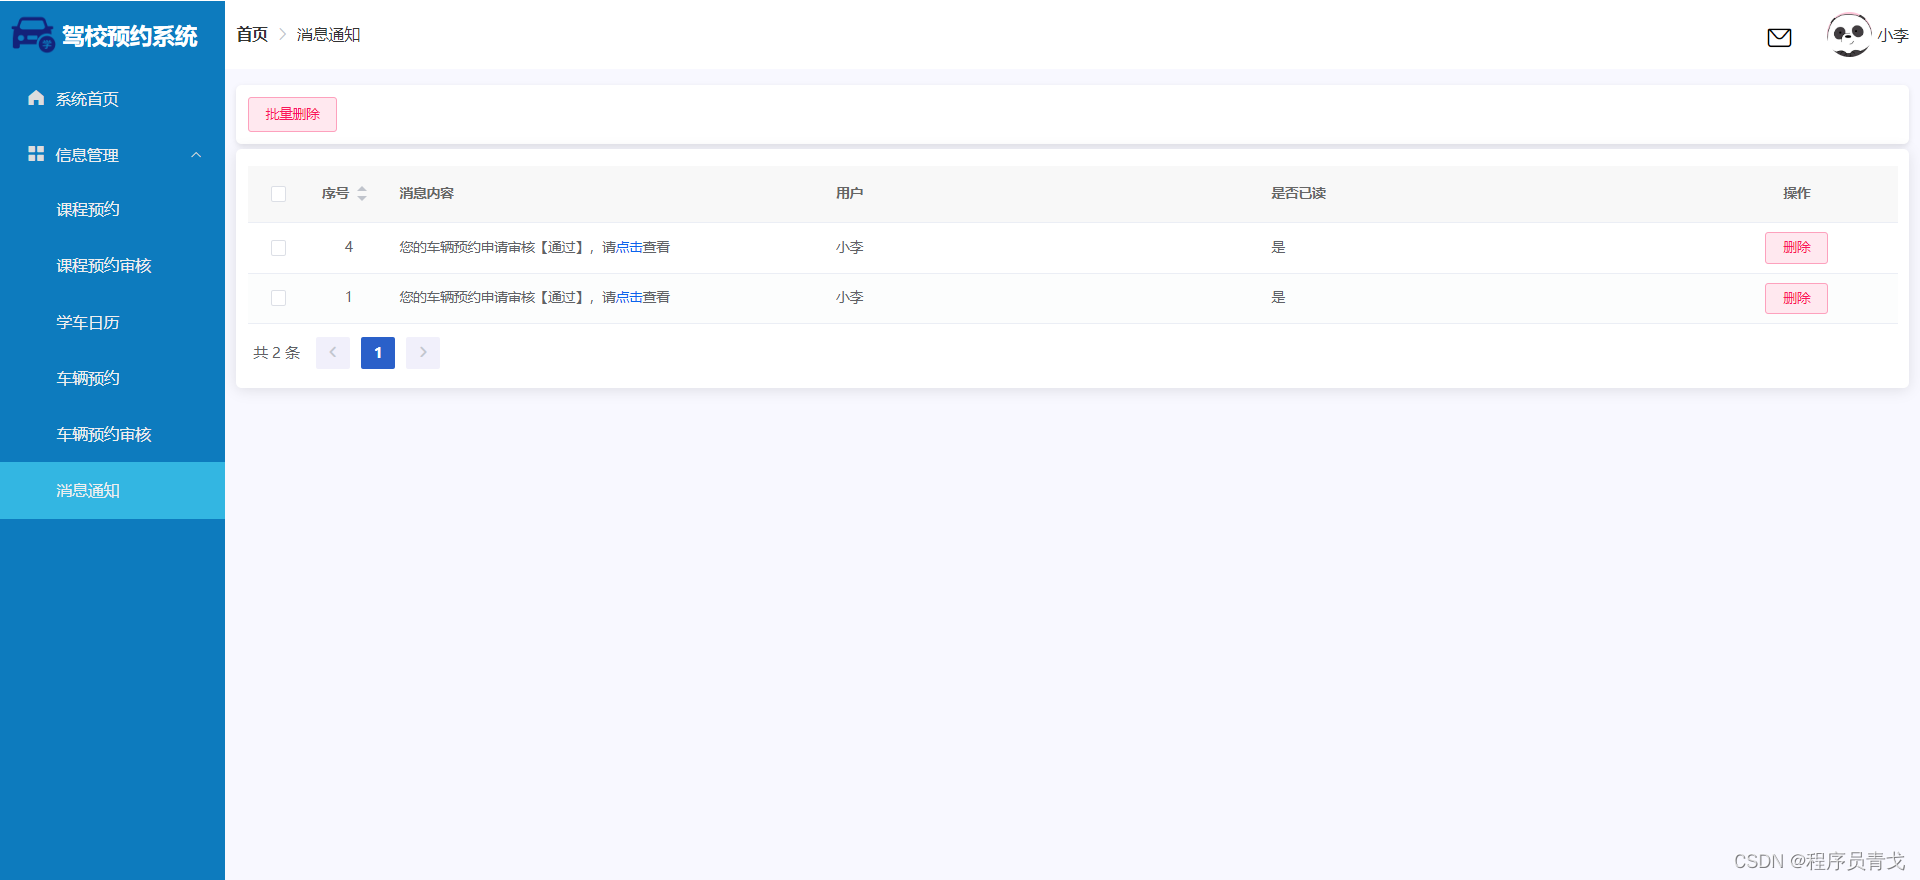This screenshot has width=1920, height=880.
Task: Click user cell 小李 in row 1
Action: 850,298
